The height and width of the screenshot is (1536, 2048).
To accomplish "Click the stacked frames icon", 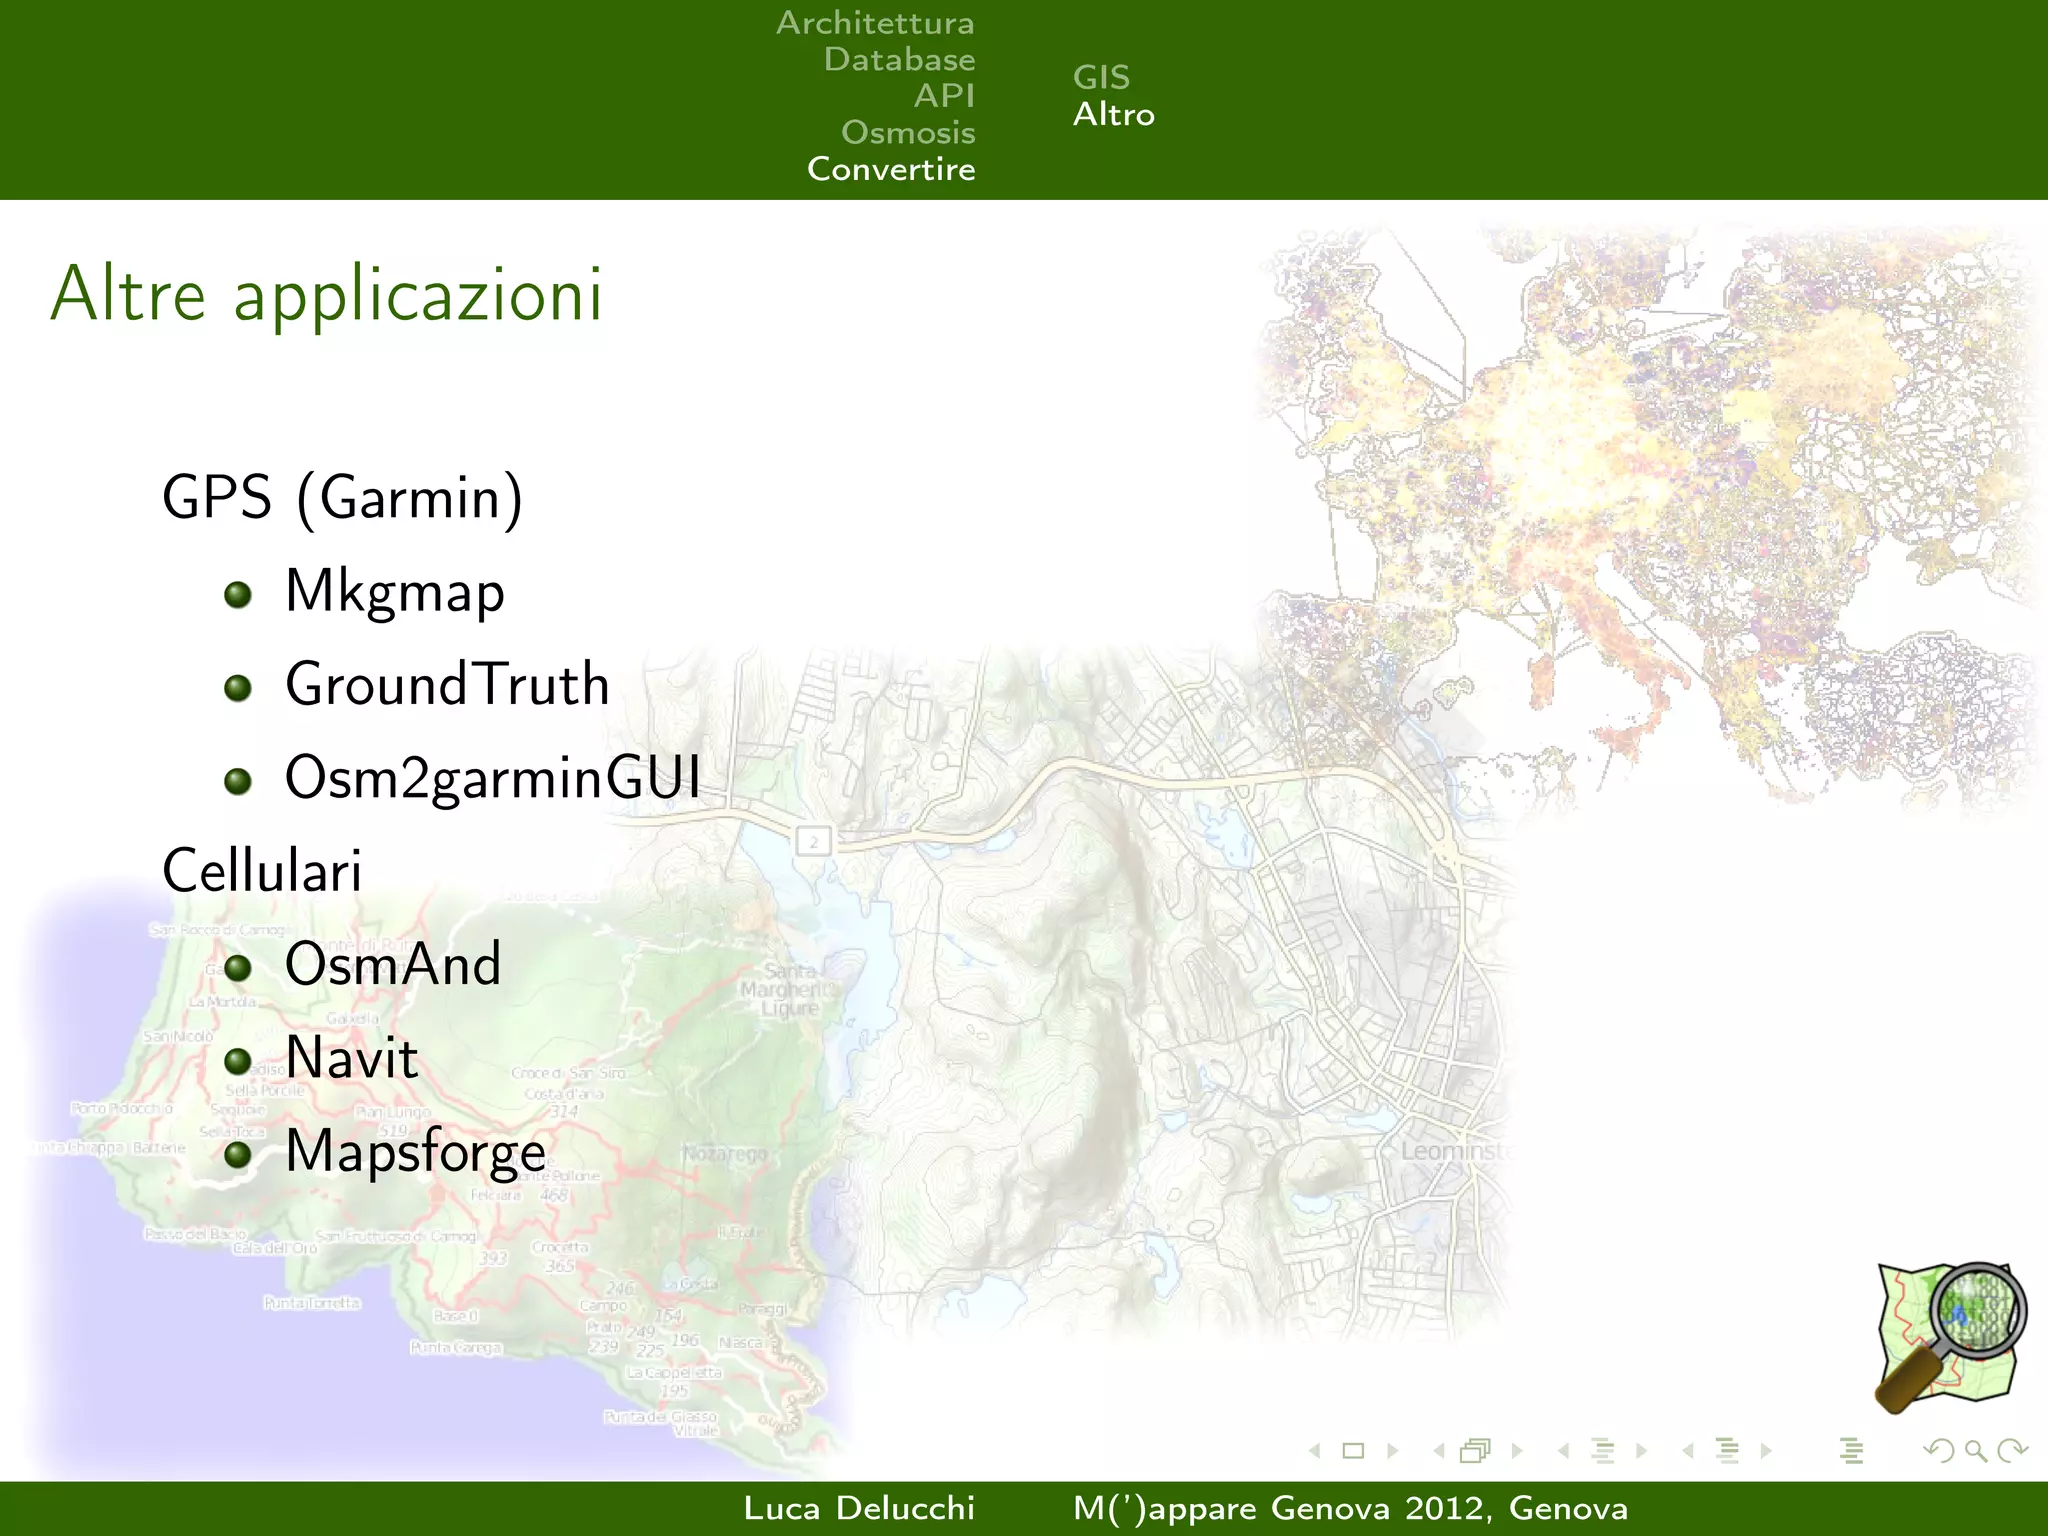I will tap(1476, 1451).
